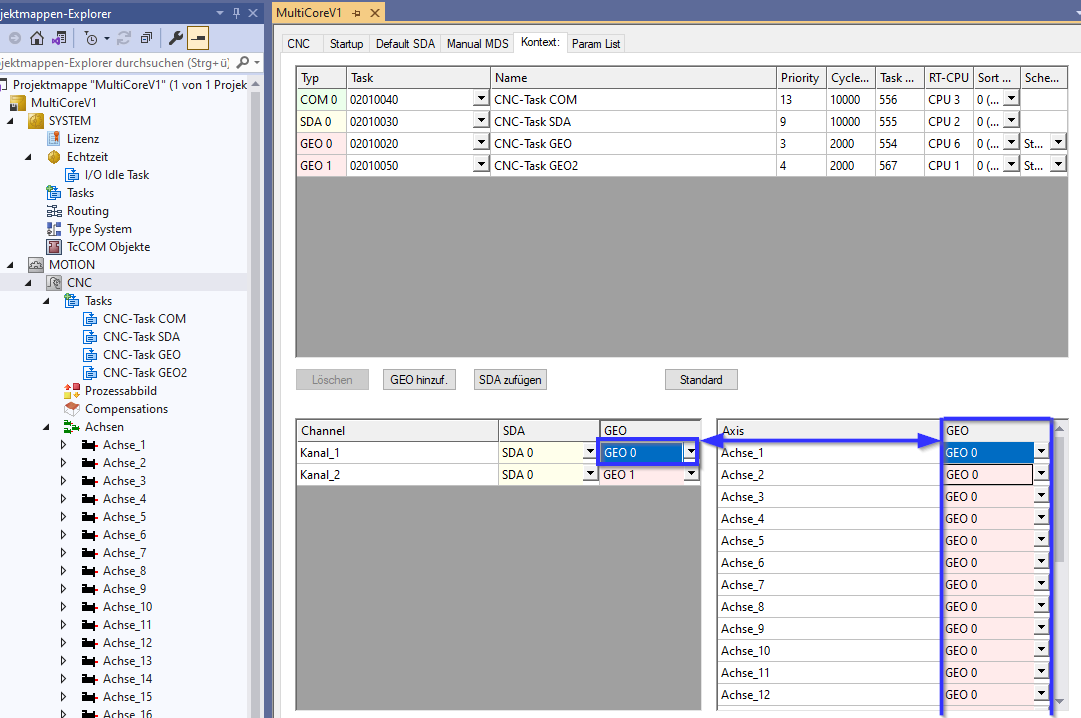Click the GEO hinzuf. button

[419, 379]
